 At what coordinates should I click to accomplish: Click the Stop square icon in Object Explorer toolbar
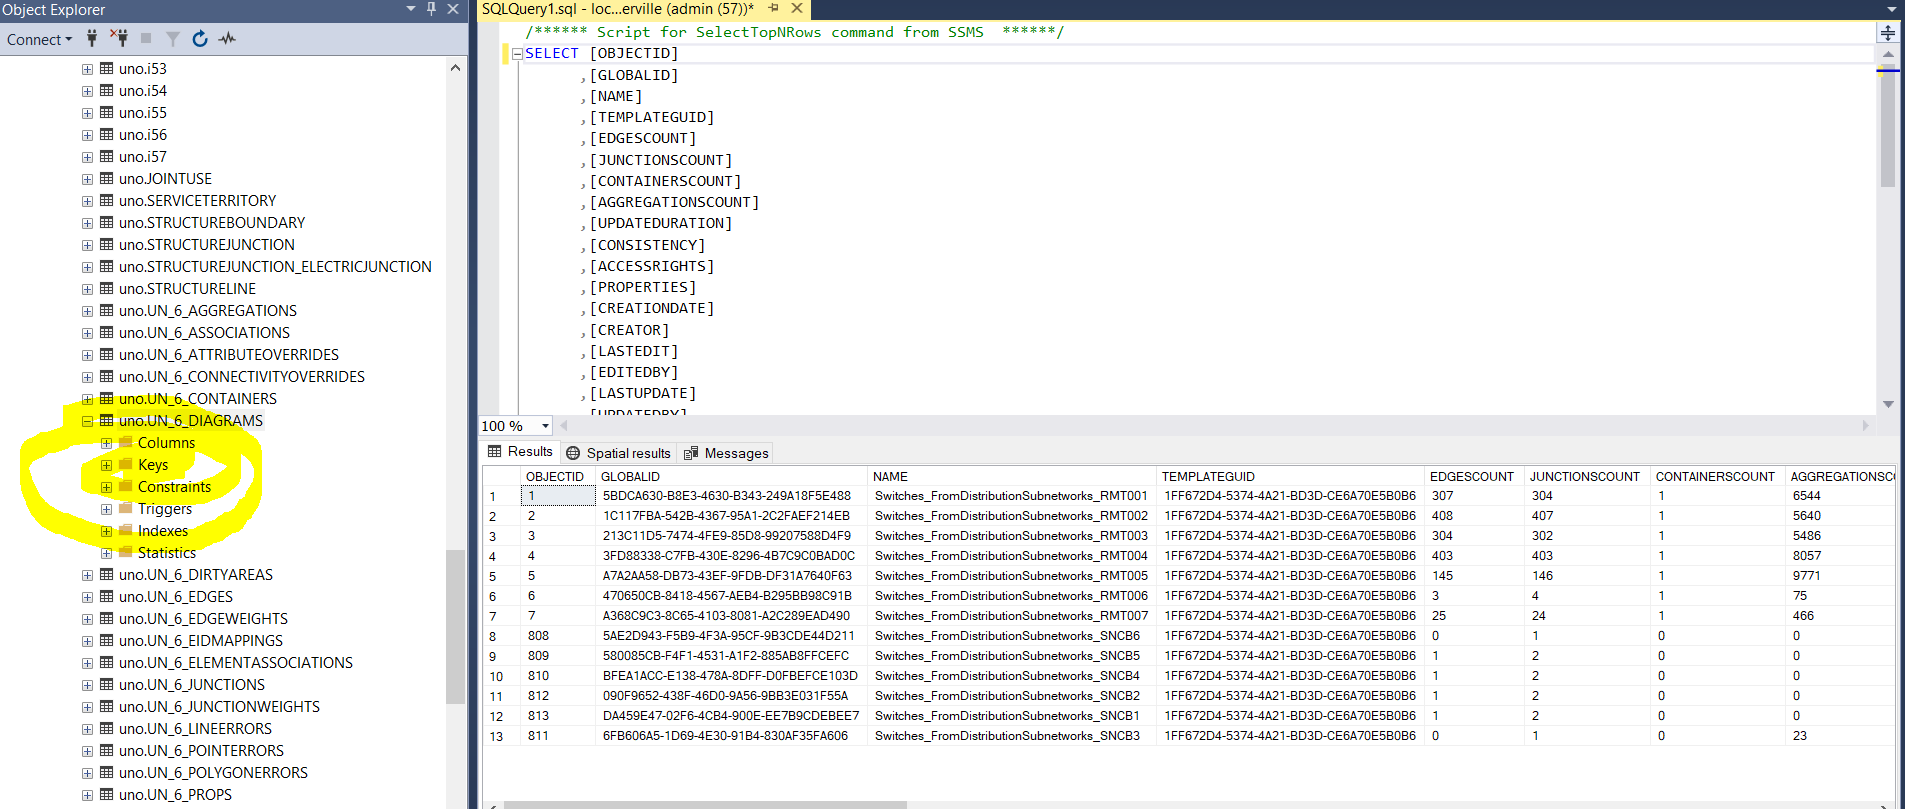[x=146, y=39]
